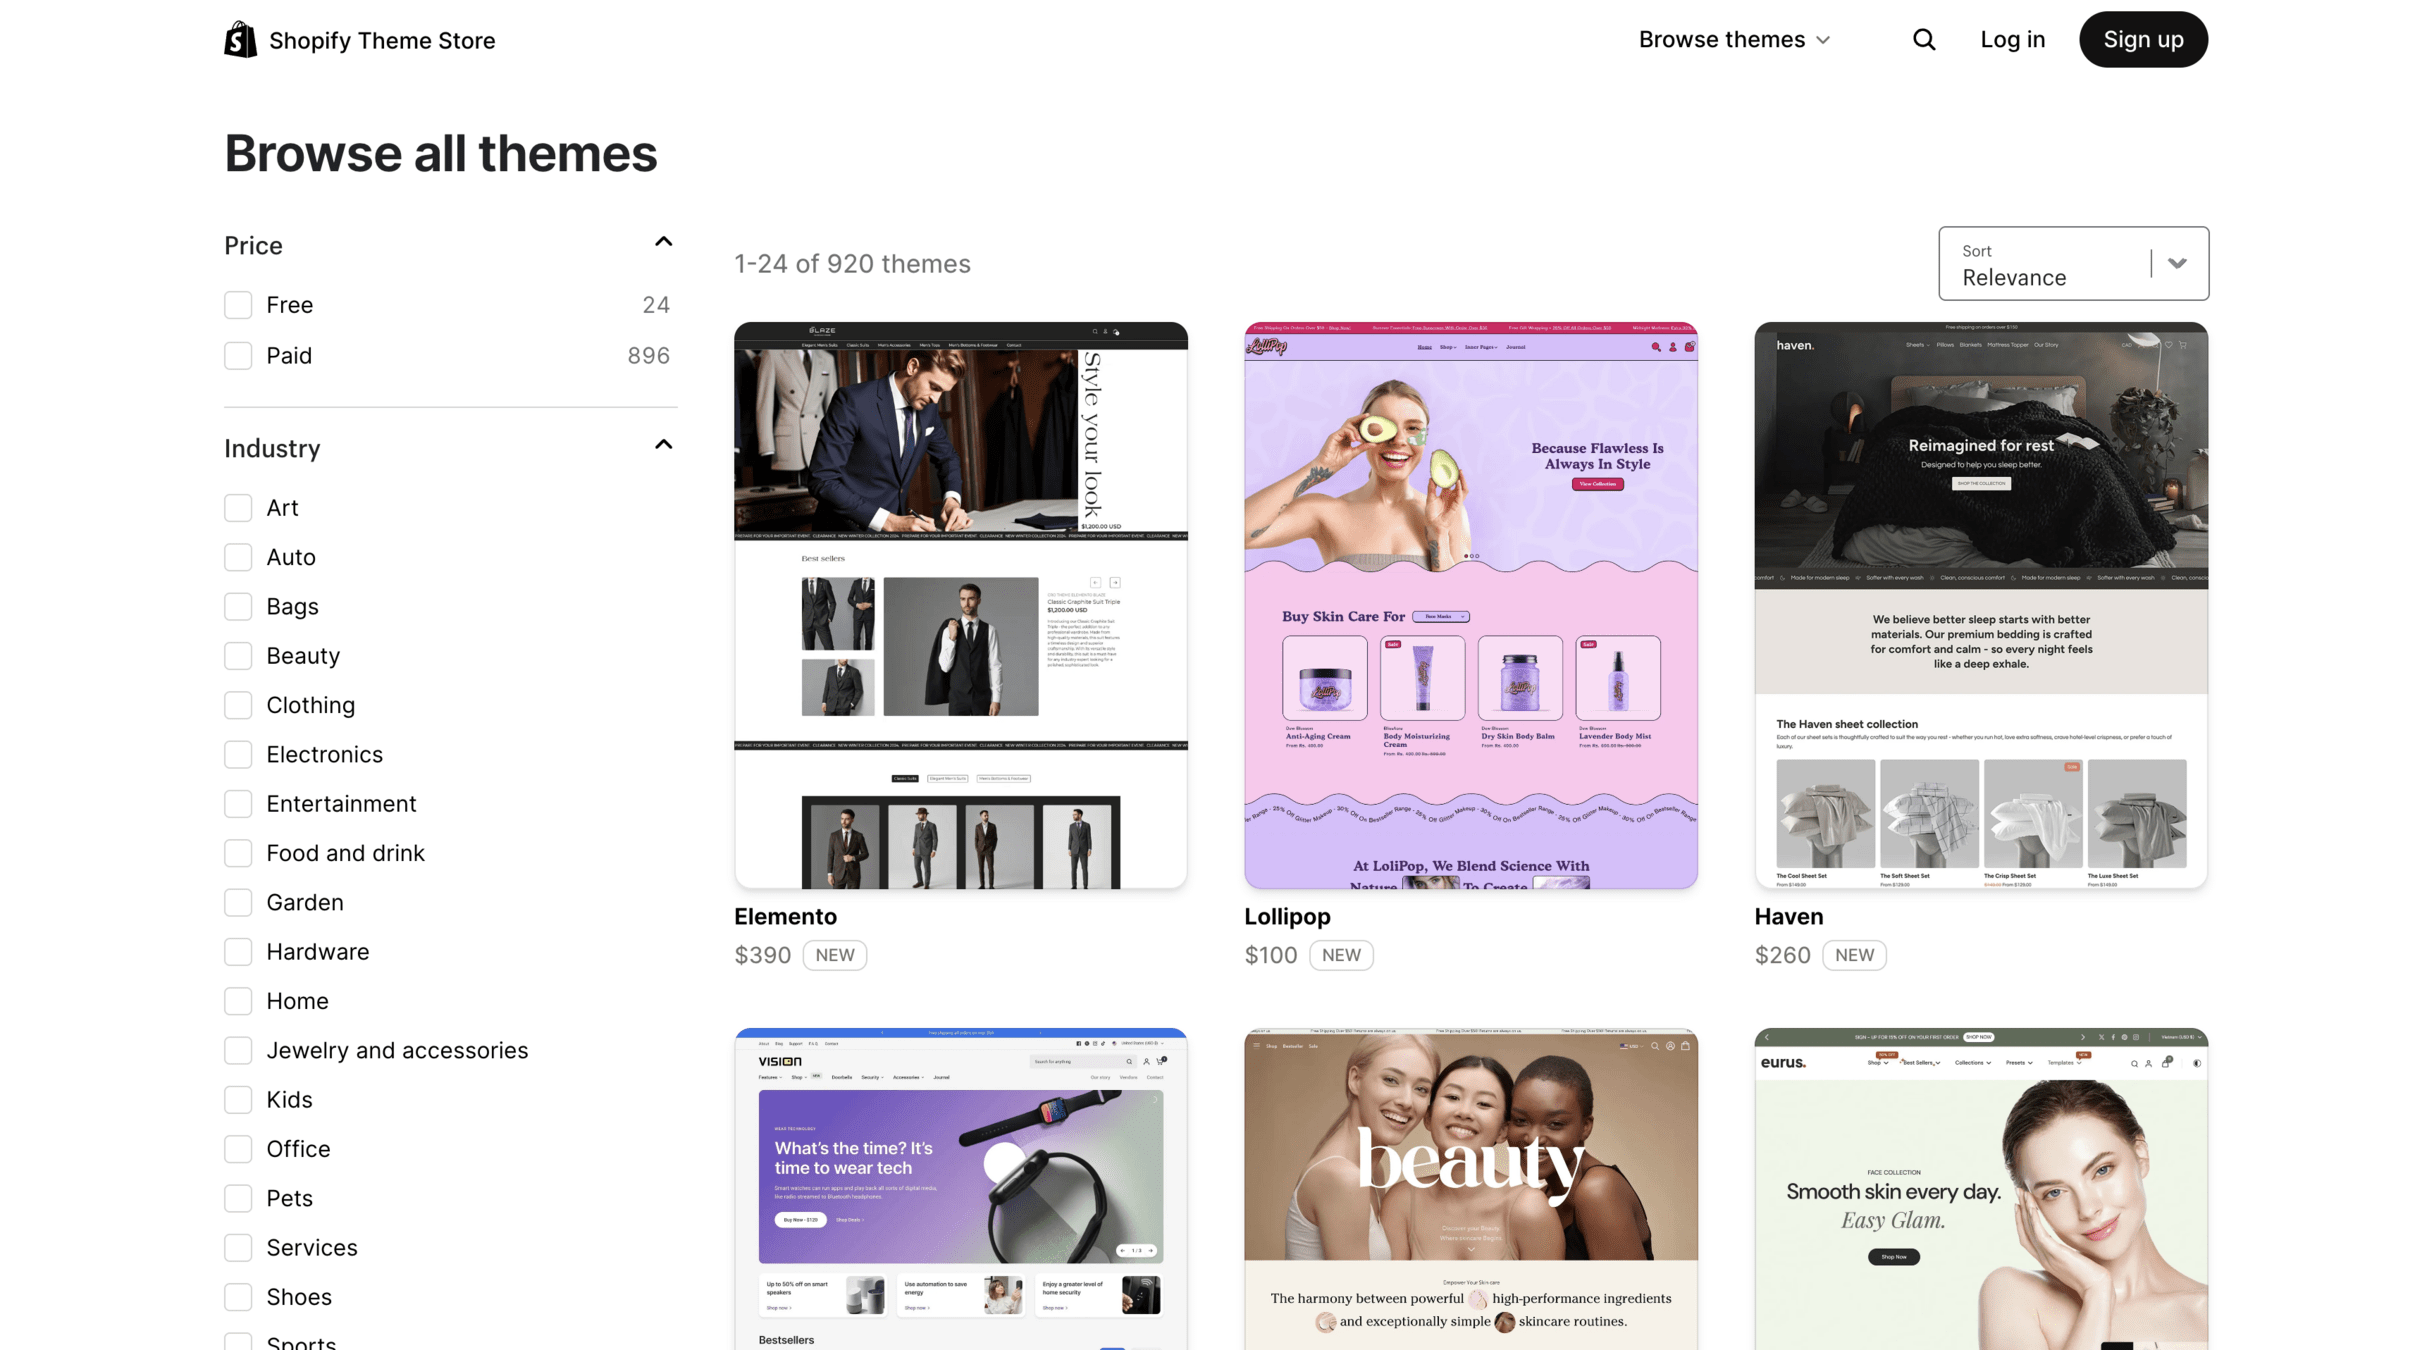The height and width of the screenshot is (1350, 2434).
Task: Collapse the Price filter section
Action: tap(663, 242)
